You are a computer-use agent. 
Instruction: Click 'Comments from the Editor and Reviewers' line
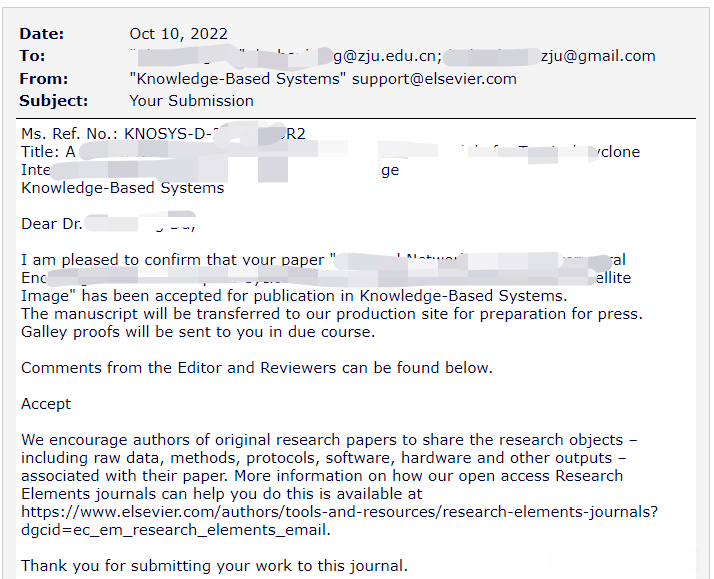coord(257,368)
